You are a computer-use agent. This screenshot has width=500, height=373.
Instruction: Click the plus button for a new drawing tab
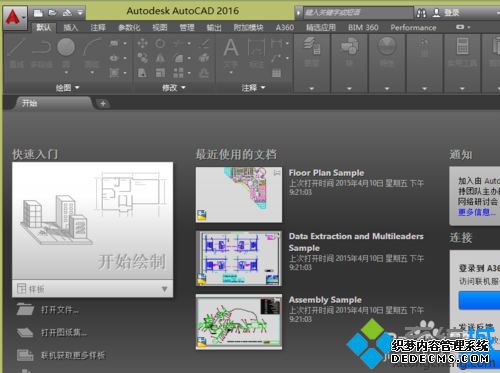pyautogui.click(x=103, y=104)
